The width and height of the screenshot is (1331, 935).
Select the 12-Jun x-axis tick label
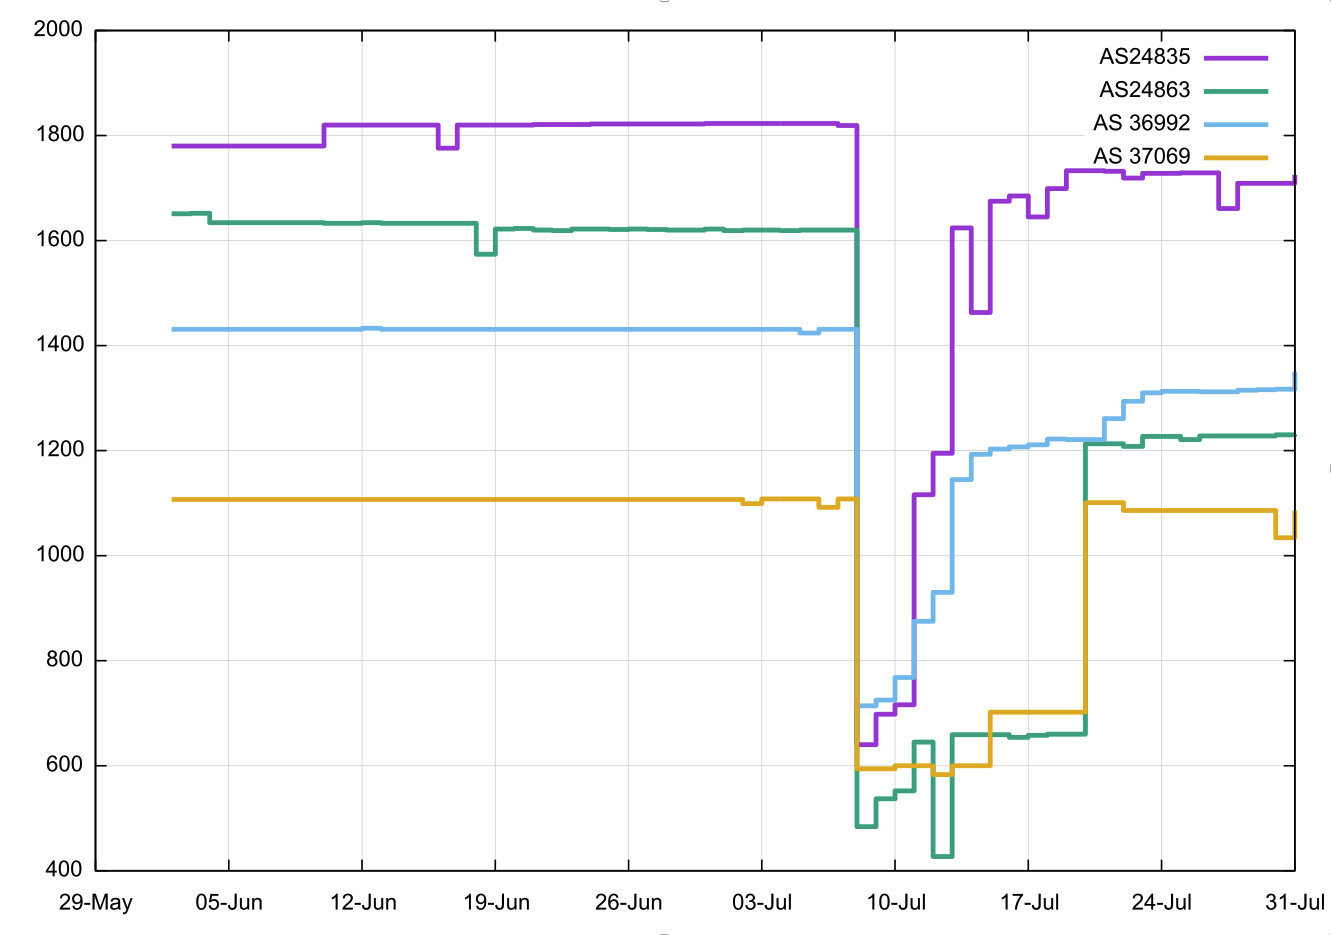[363, 903]
